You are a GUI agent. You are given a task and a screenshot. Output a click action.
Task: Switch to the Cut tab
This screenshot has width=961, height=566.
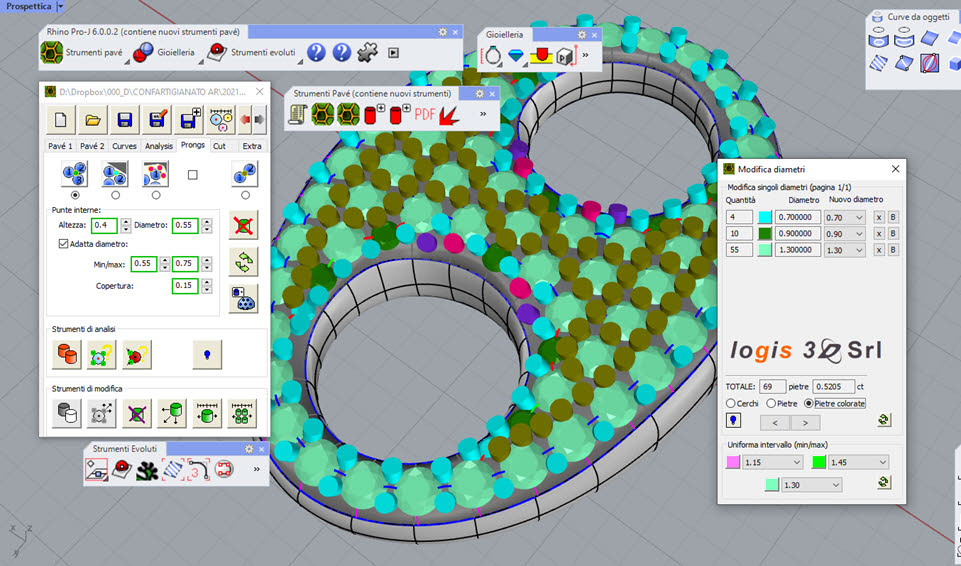click(219, 146)
